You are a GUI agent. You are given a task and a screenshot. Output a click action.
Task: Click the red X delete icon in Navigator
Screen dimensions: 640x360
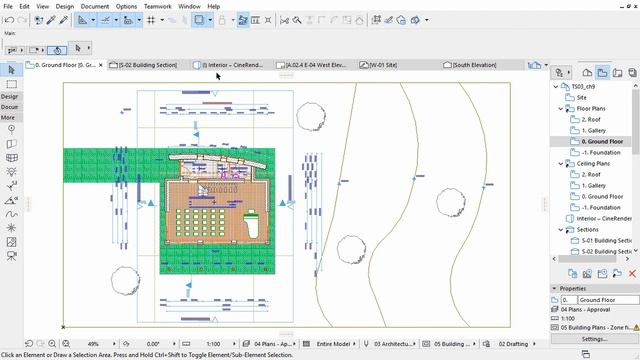coord(632,273)
